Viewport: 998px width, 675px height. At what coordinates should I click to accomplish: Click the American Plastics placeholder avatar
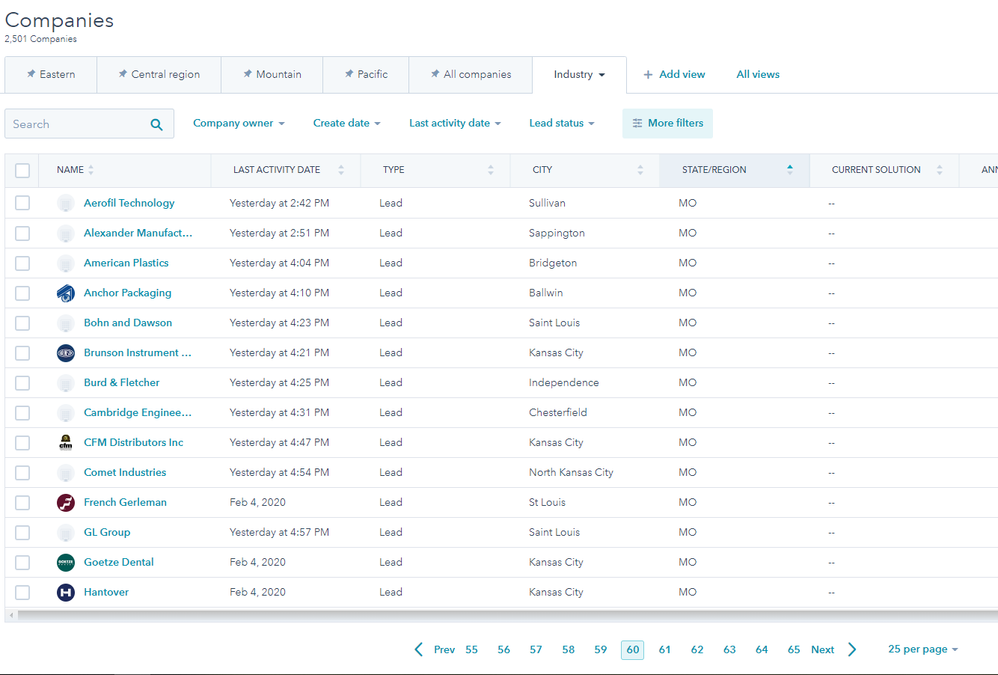(66, 263)
